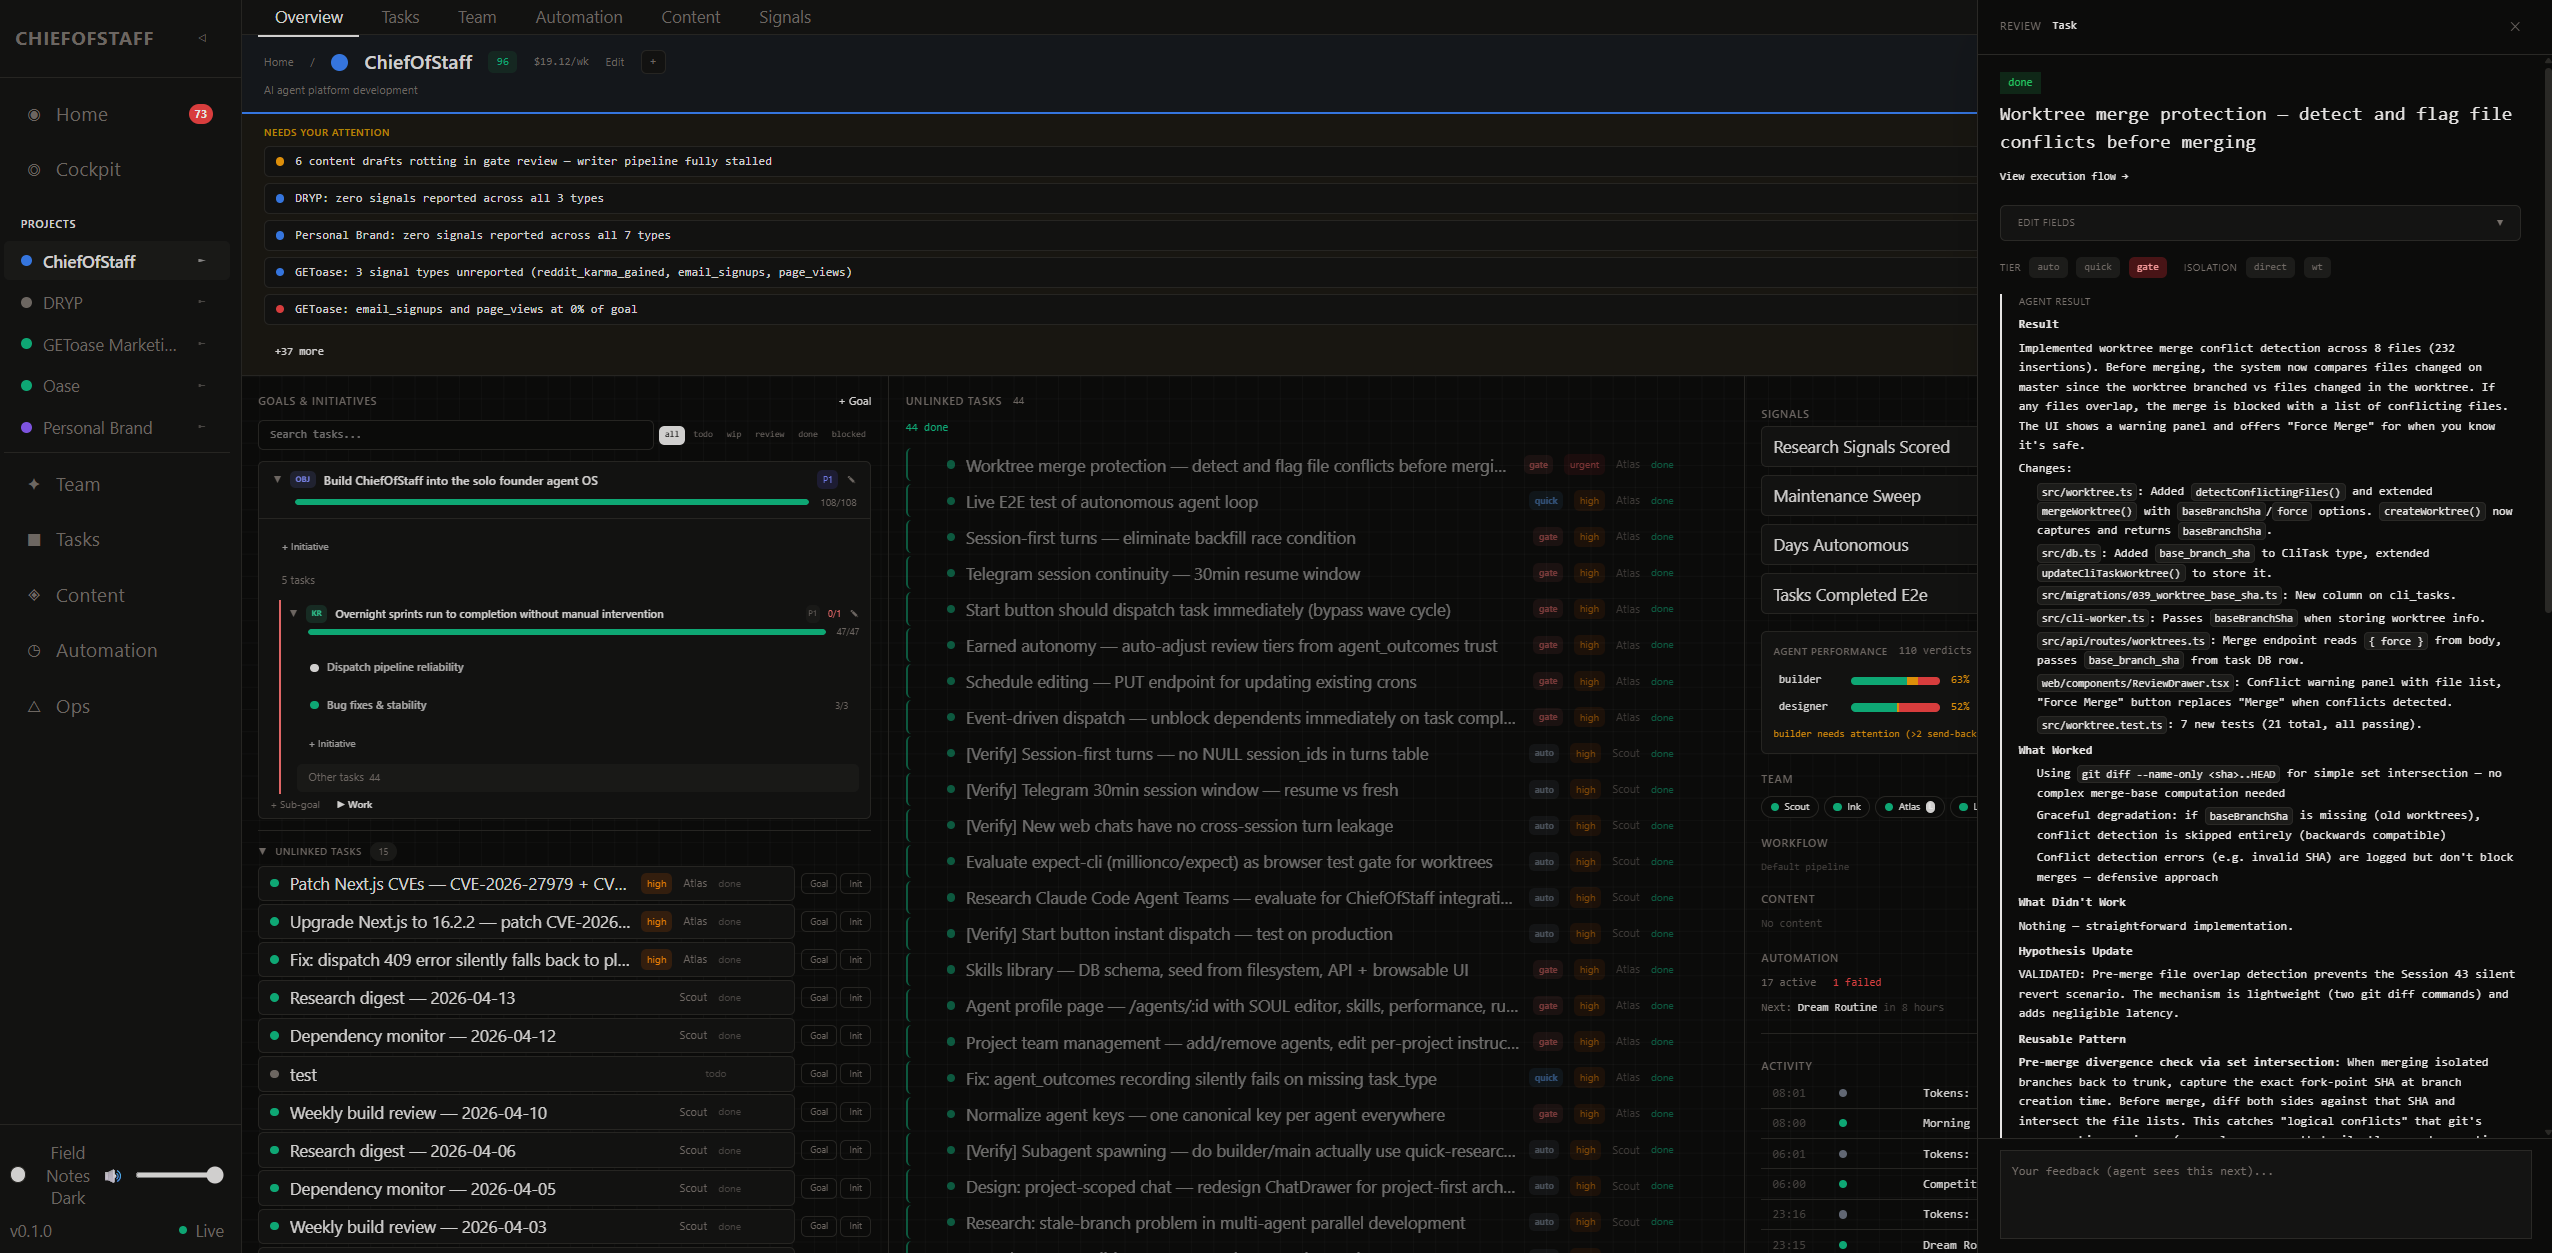Switch to the Team tab
Screen dimensions: 2552x1253
coord(477,17)
